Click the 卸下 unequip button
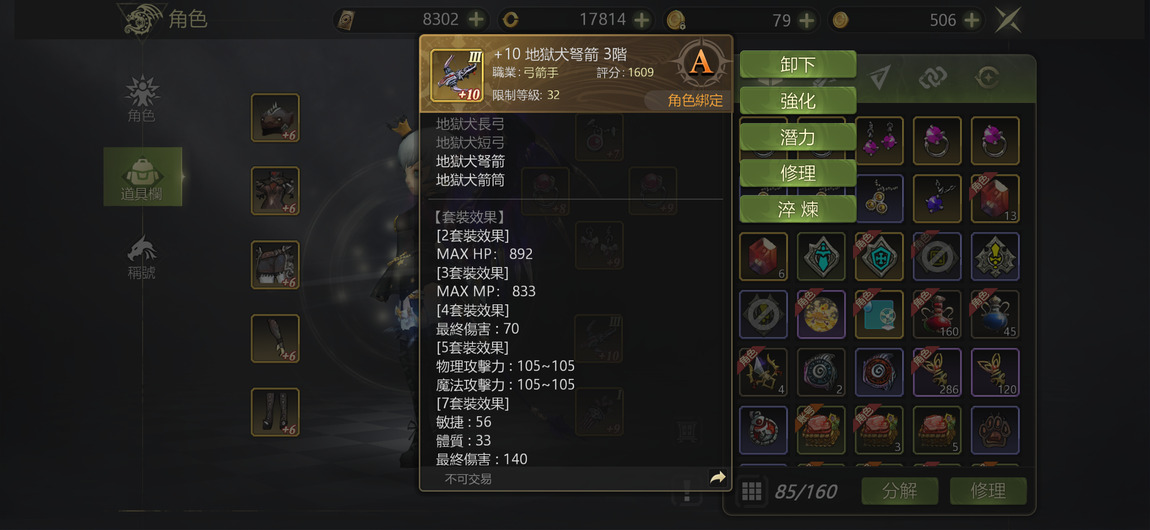Image resolution: width=1150 pixels, height=530 pixels. 798,64
